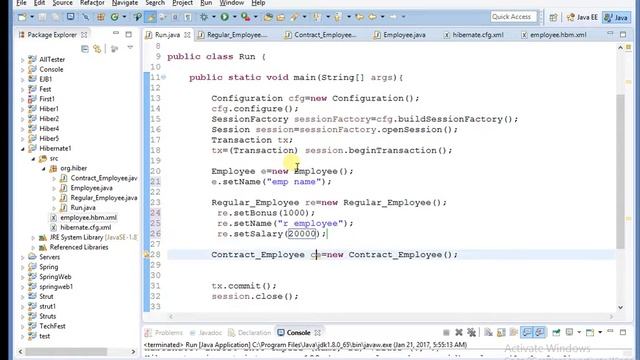
Task: Maximize the Console view panel
Action: coord(623,332)
